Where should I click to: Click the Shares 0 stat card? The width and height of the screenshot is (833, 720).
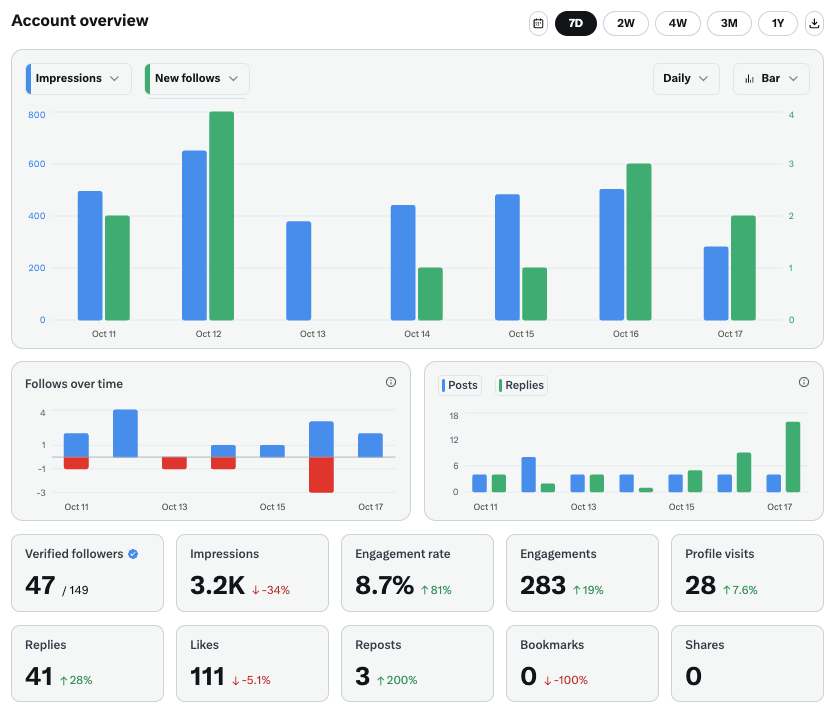pyautogui.click(x=747, y=663)
